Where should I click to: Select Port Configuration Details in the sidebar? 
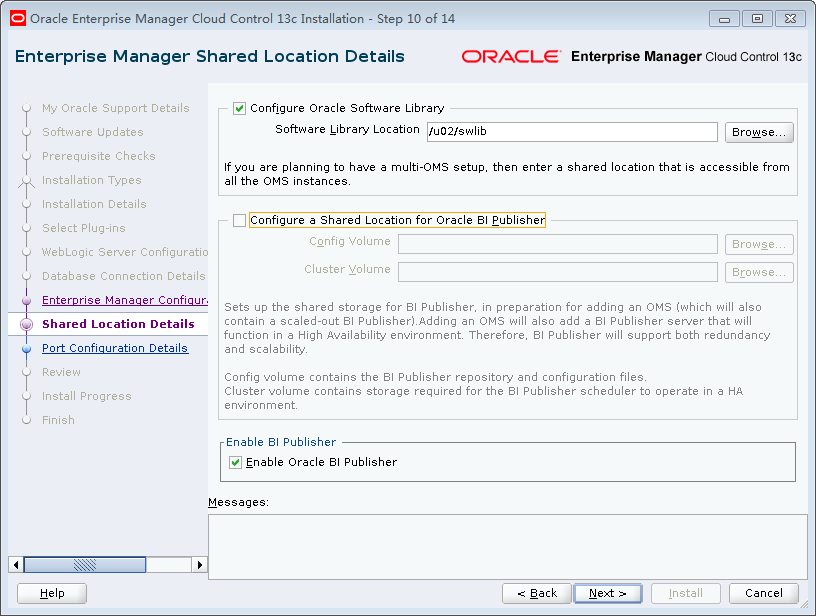[115, 348]
